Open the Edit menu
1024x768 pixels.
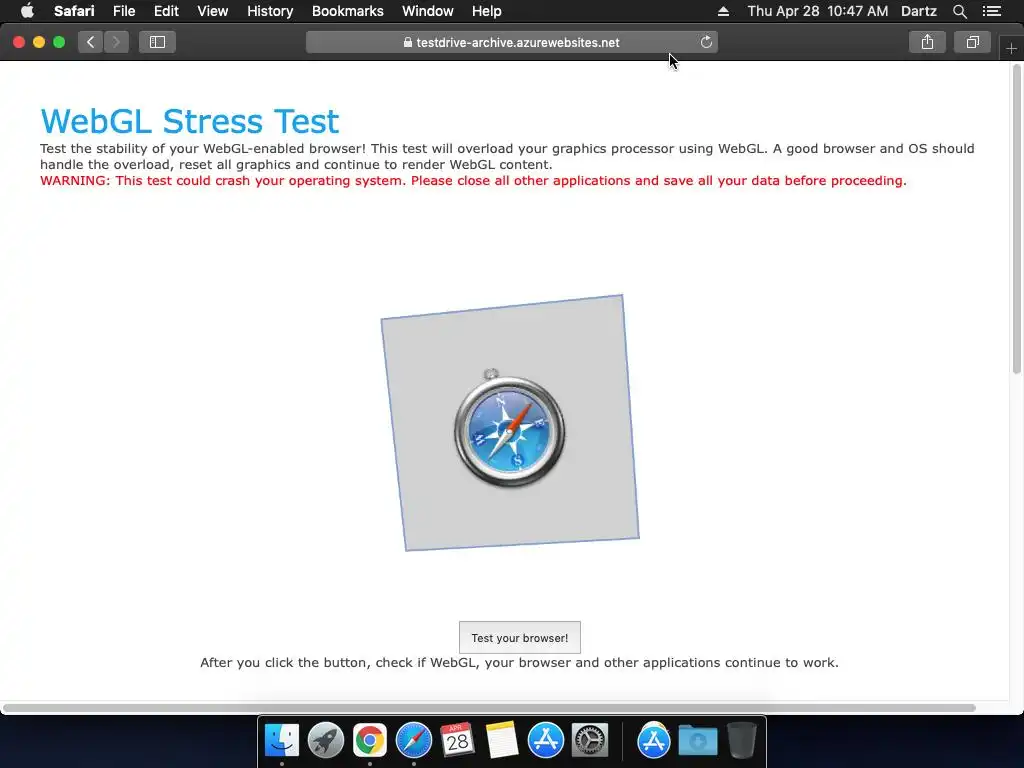pos(166,11)
